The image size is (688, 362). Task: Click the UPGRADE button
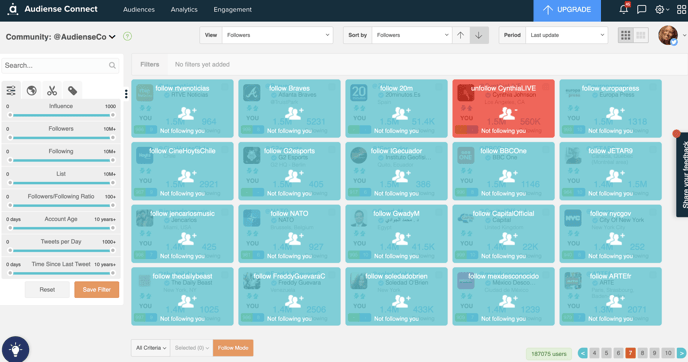tap(567, 10)
